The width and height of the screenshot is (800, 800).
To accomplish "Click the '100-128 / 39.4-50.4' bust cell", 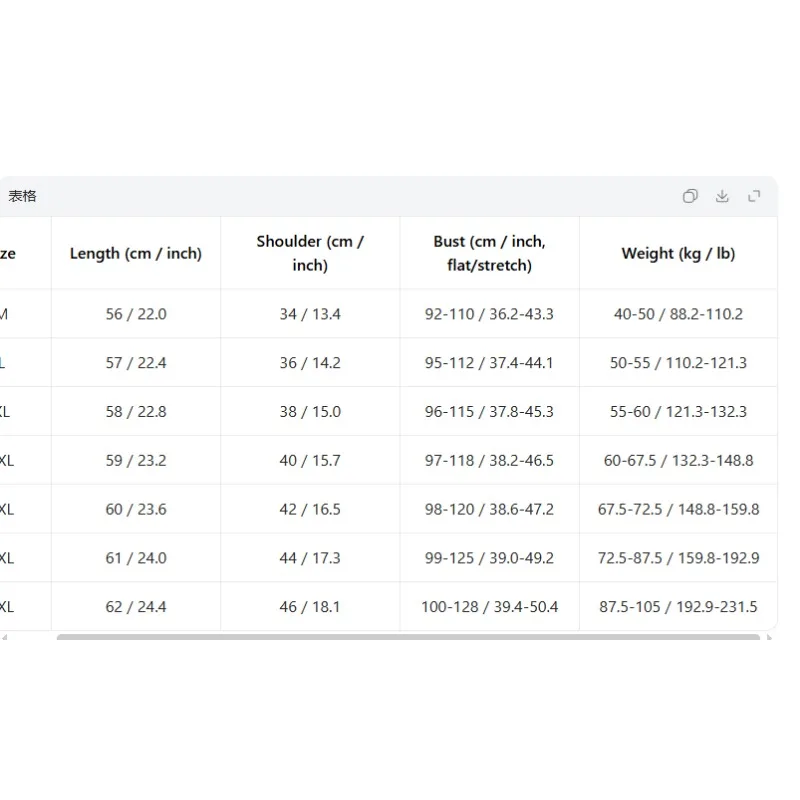I will (x=490, y=607).
